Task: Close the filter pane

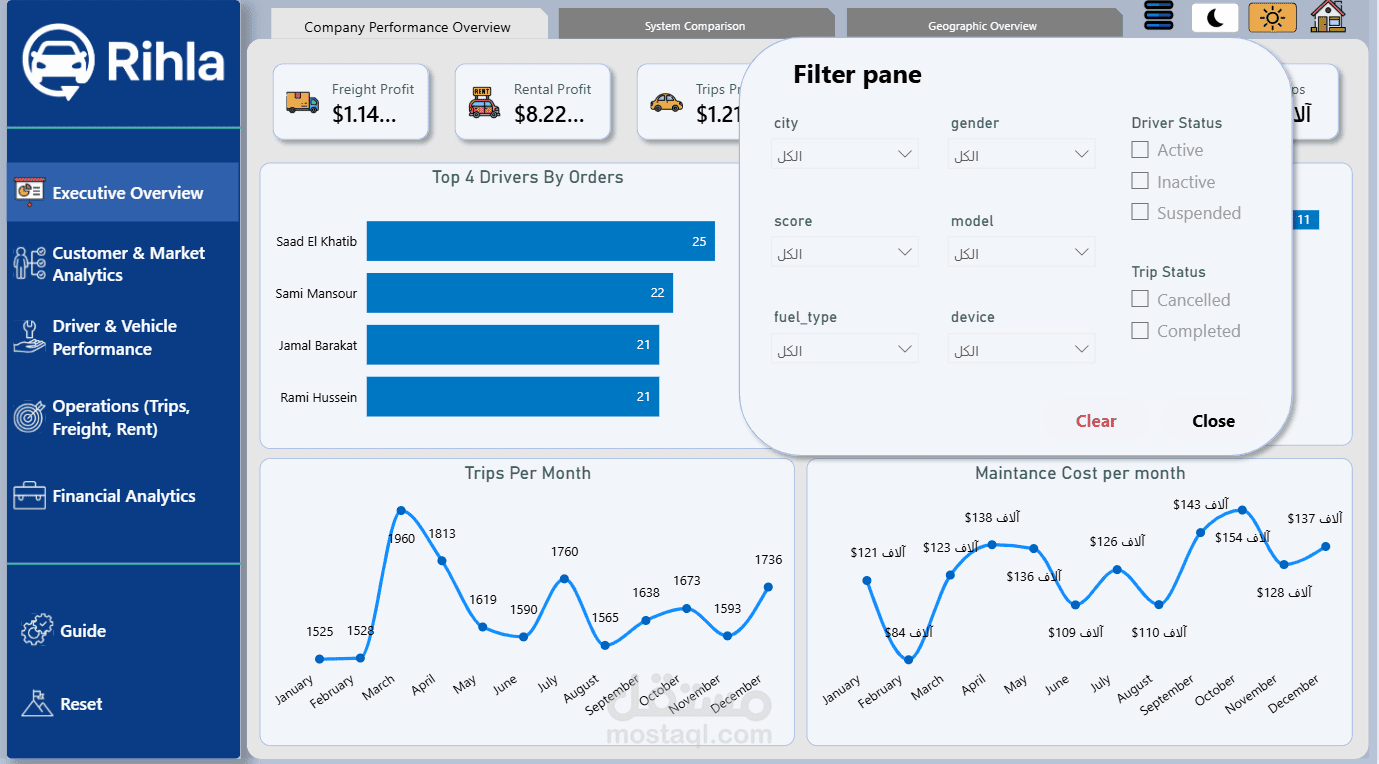Action: (x=1213, y=421)
